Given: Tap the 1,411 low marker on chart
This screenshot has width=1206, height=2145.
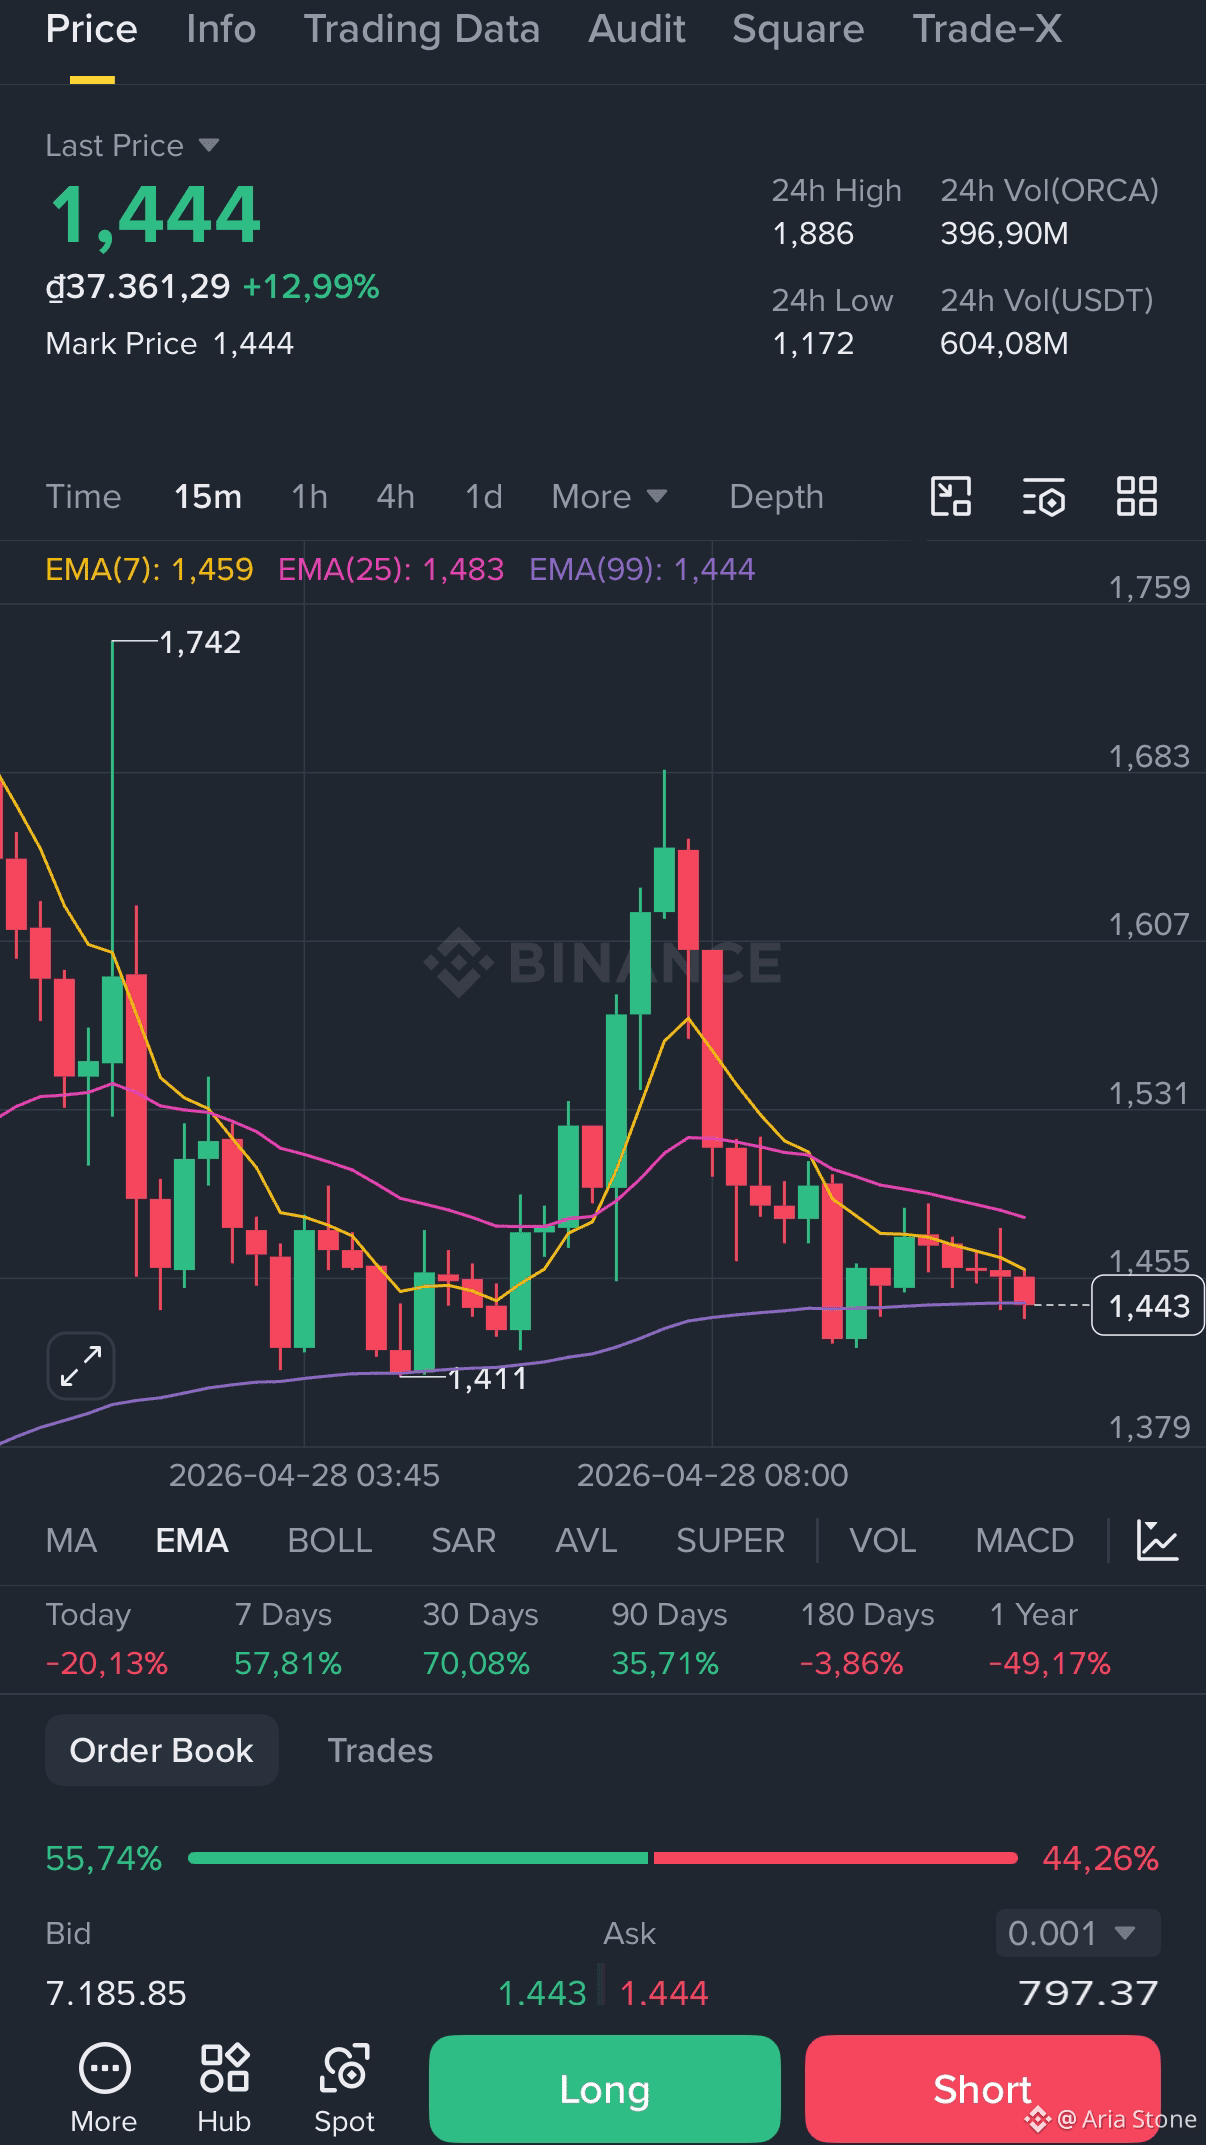Looking at the screenshot, I should click(x=487, y=1379).
